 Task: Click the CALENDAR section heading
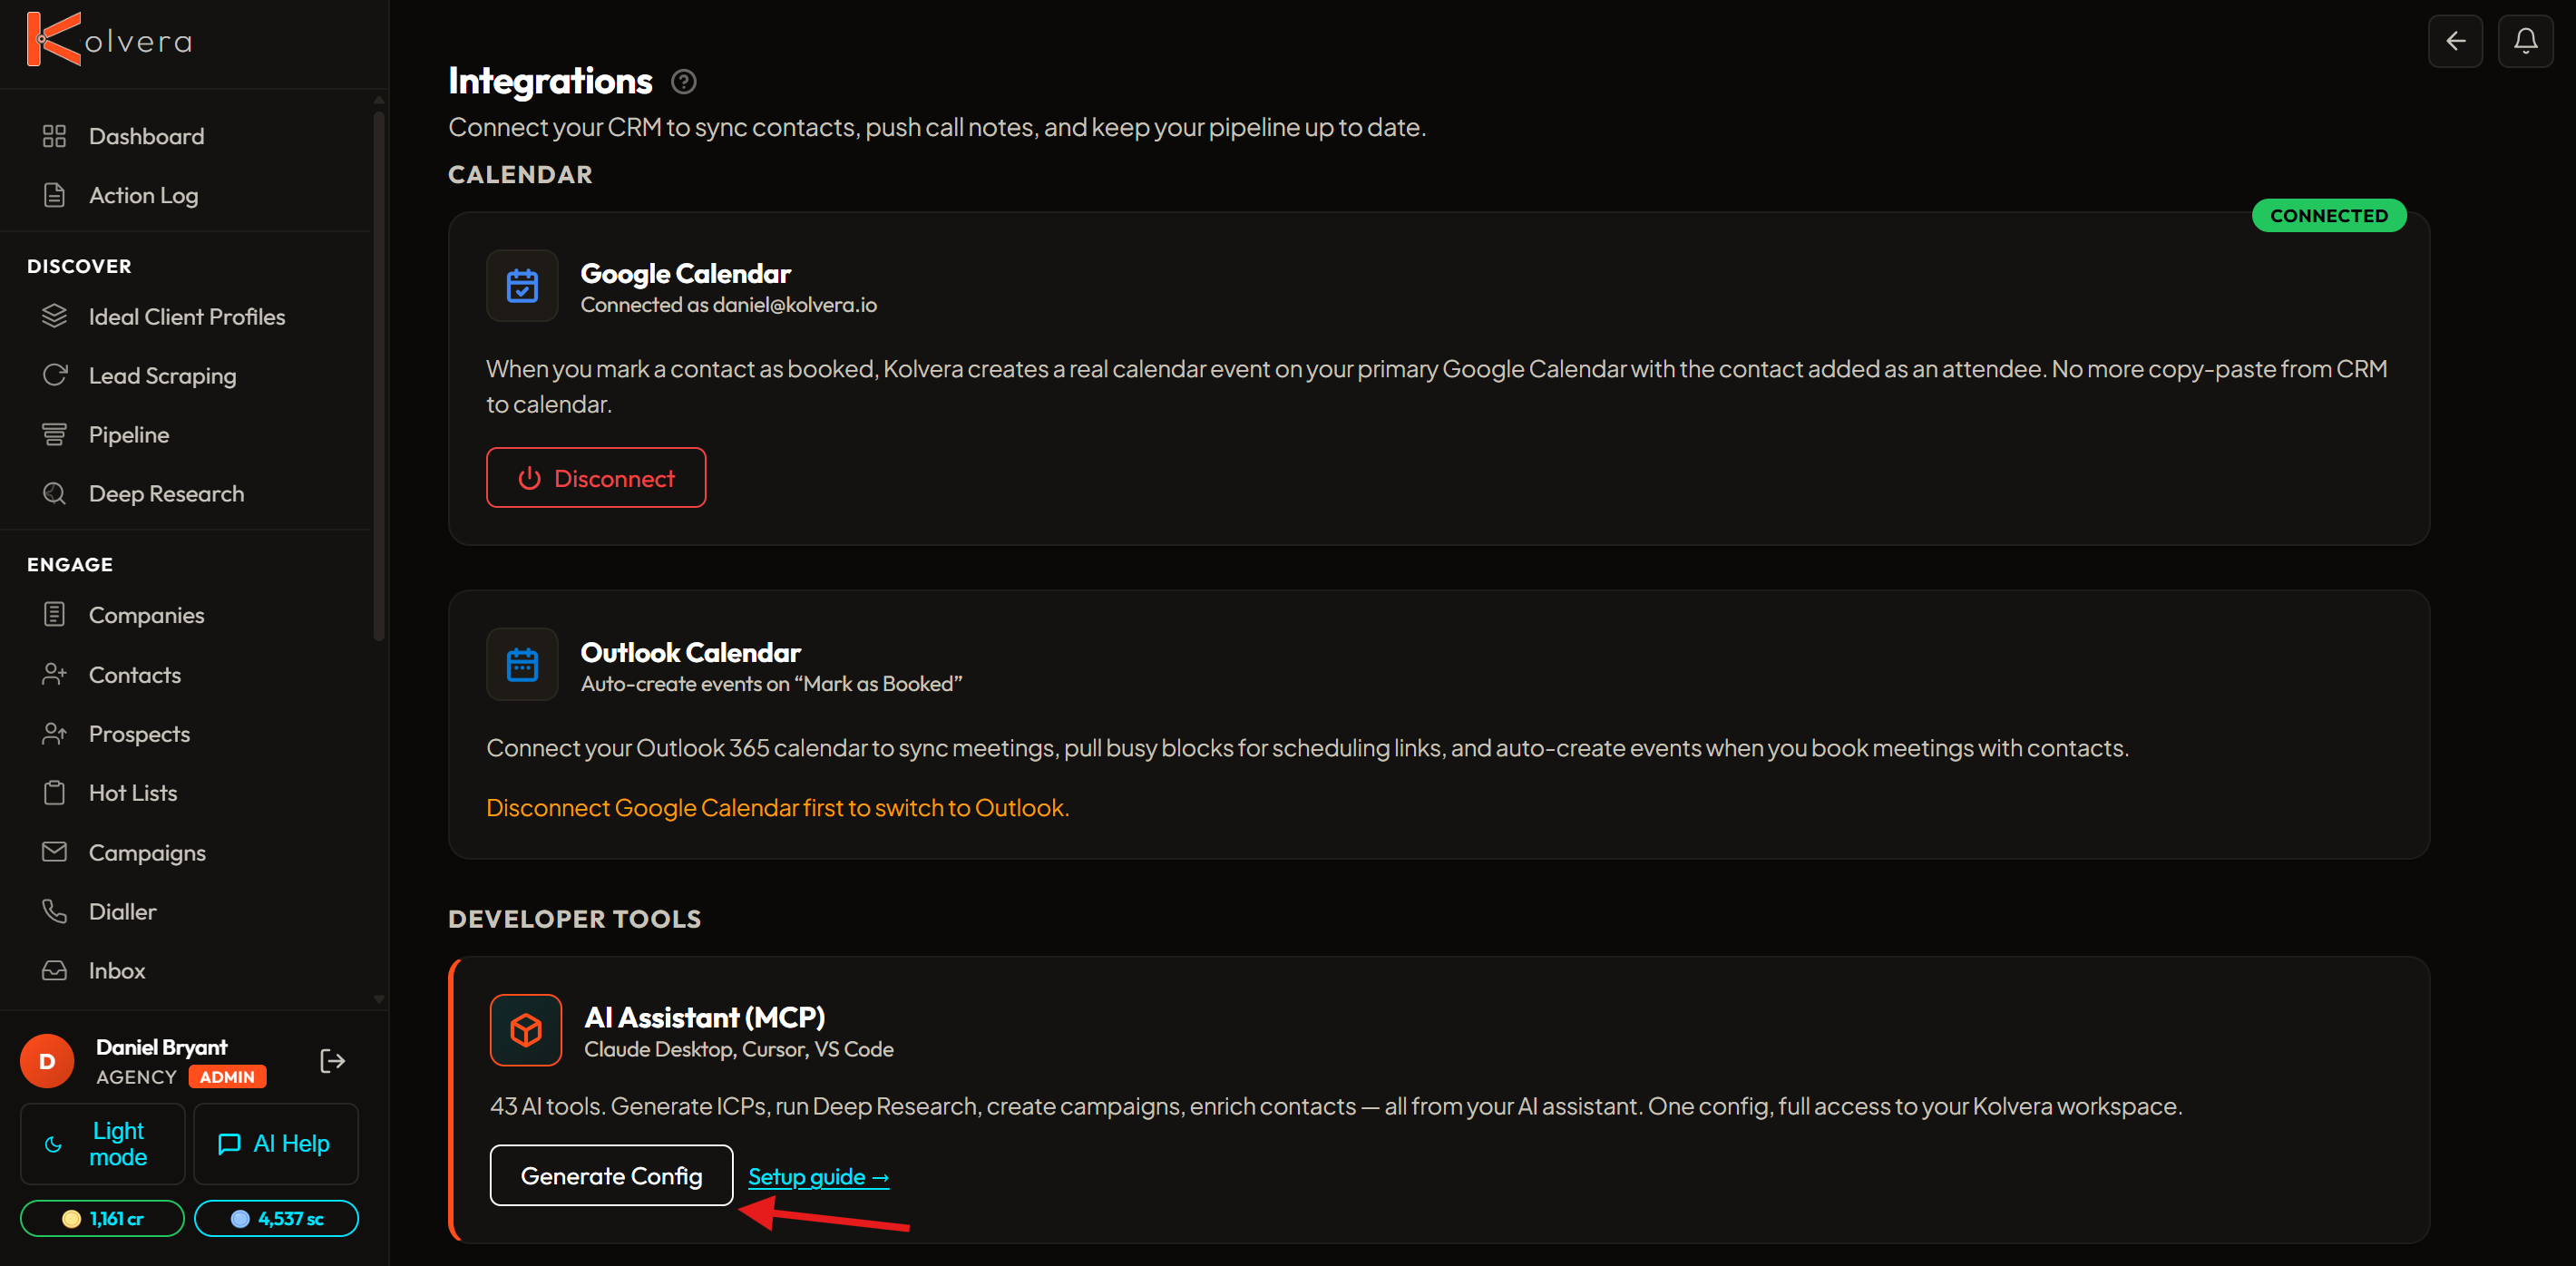point(520,174)
